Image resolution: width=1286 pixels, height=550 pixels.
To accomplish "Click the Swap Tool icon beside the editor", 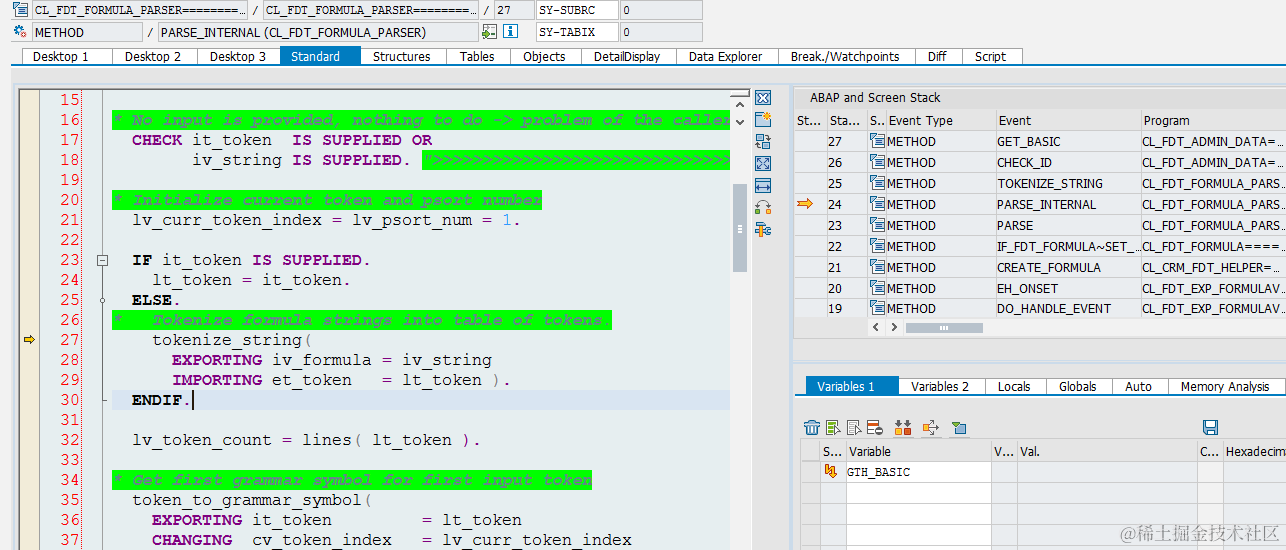I will (x=763, y=142).
